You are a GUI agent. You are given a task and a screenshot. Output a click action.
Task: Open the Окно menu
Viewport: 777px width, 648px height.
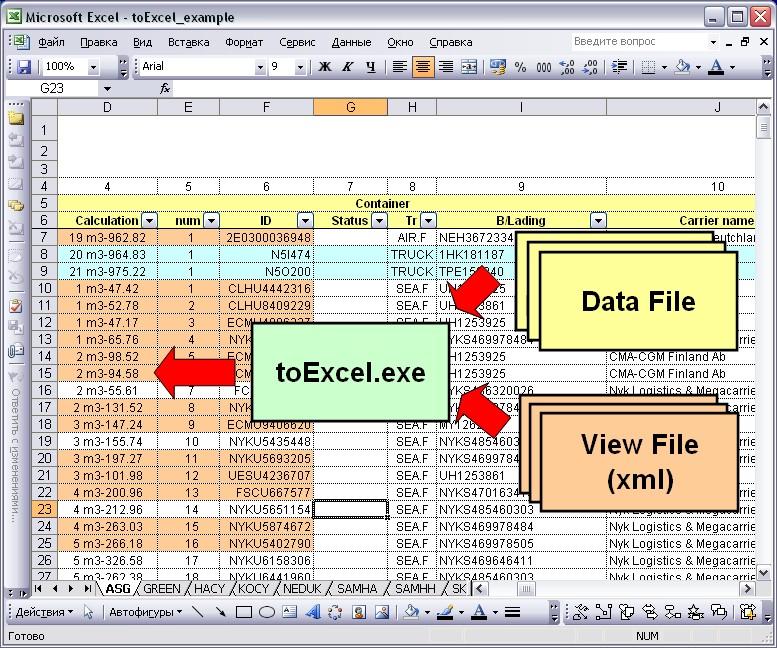click(x=400, y=42)
